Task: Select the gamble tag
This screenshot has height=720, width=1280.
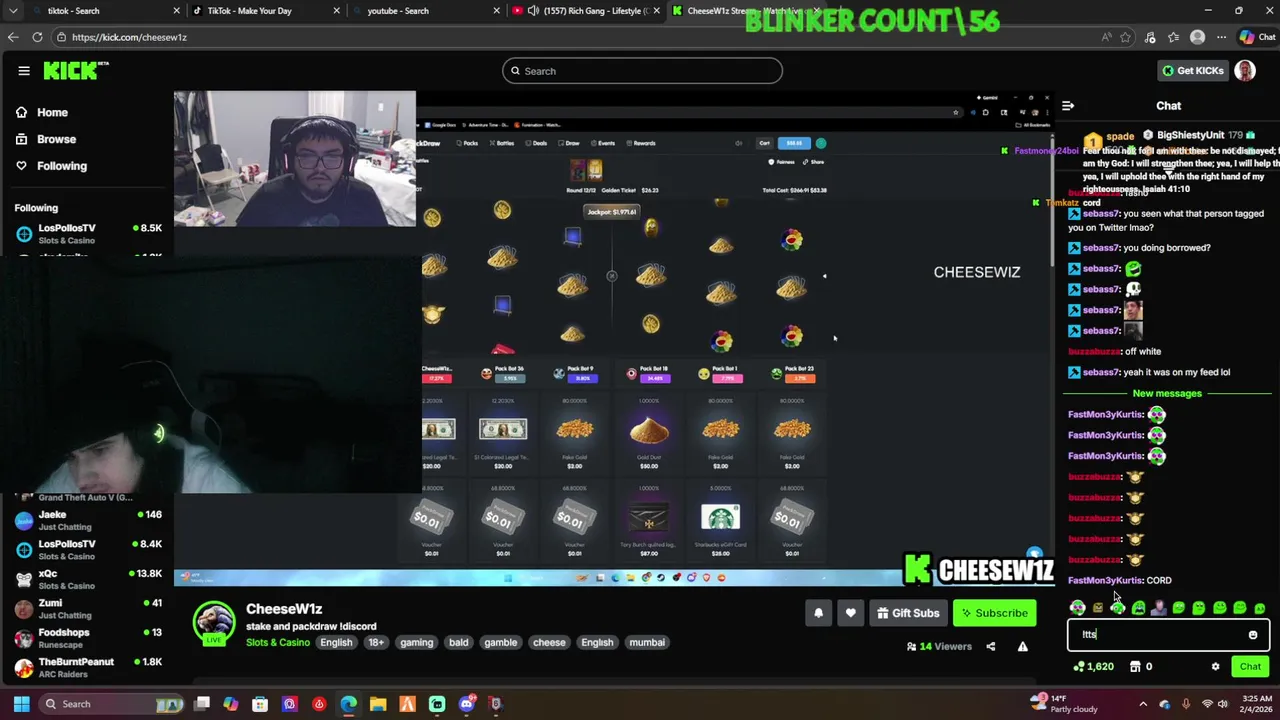Action: [x=501, y=643]
